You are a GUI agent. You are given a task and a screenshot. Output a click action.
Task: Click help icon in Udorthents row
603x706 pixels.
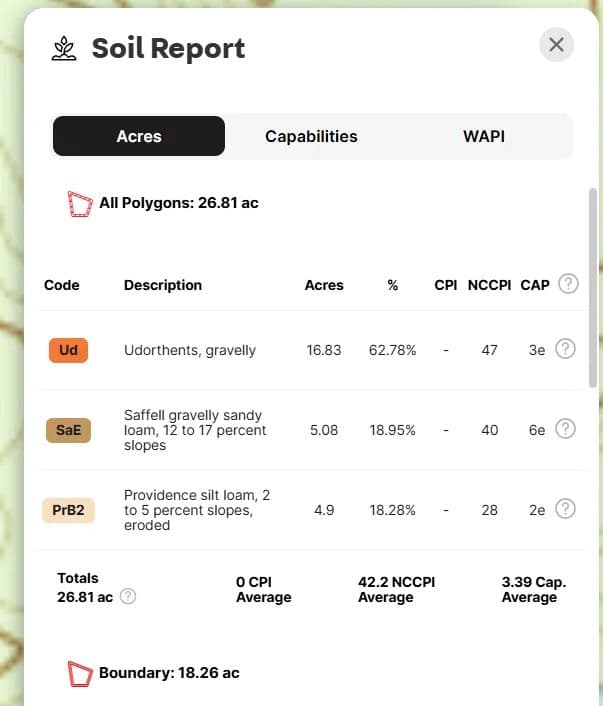pos(565,349)
